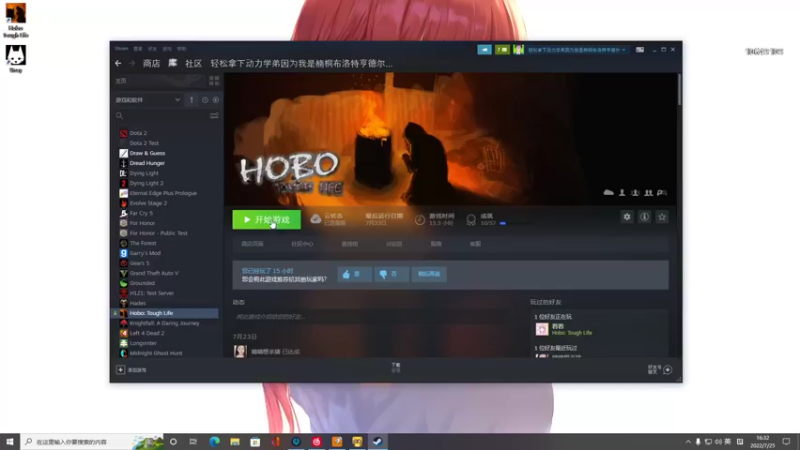
Task: Open the 社区中心 community hub link
Action: (302, 244)
